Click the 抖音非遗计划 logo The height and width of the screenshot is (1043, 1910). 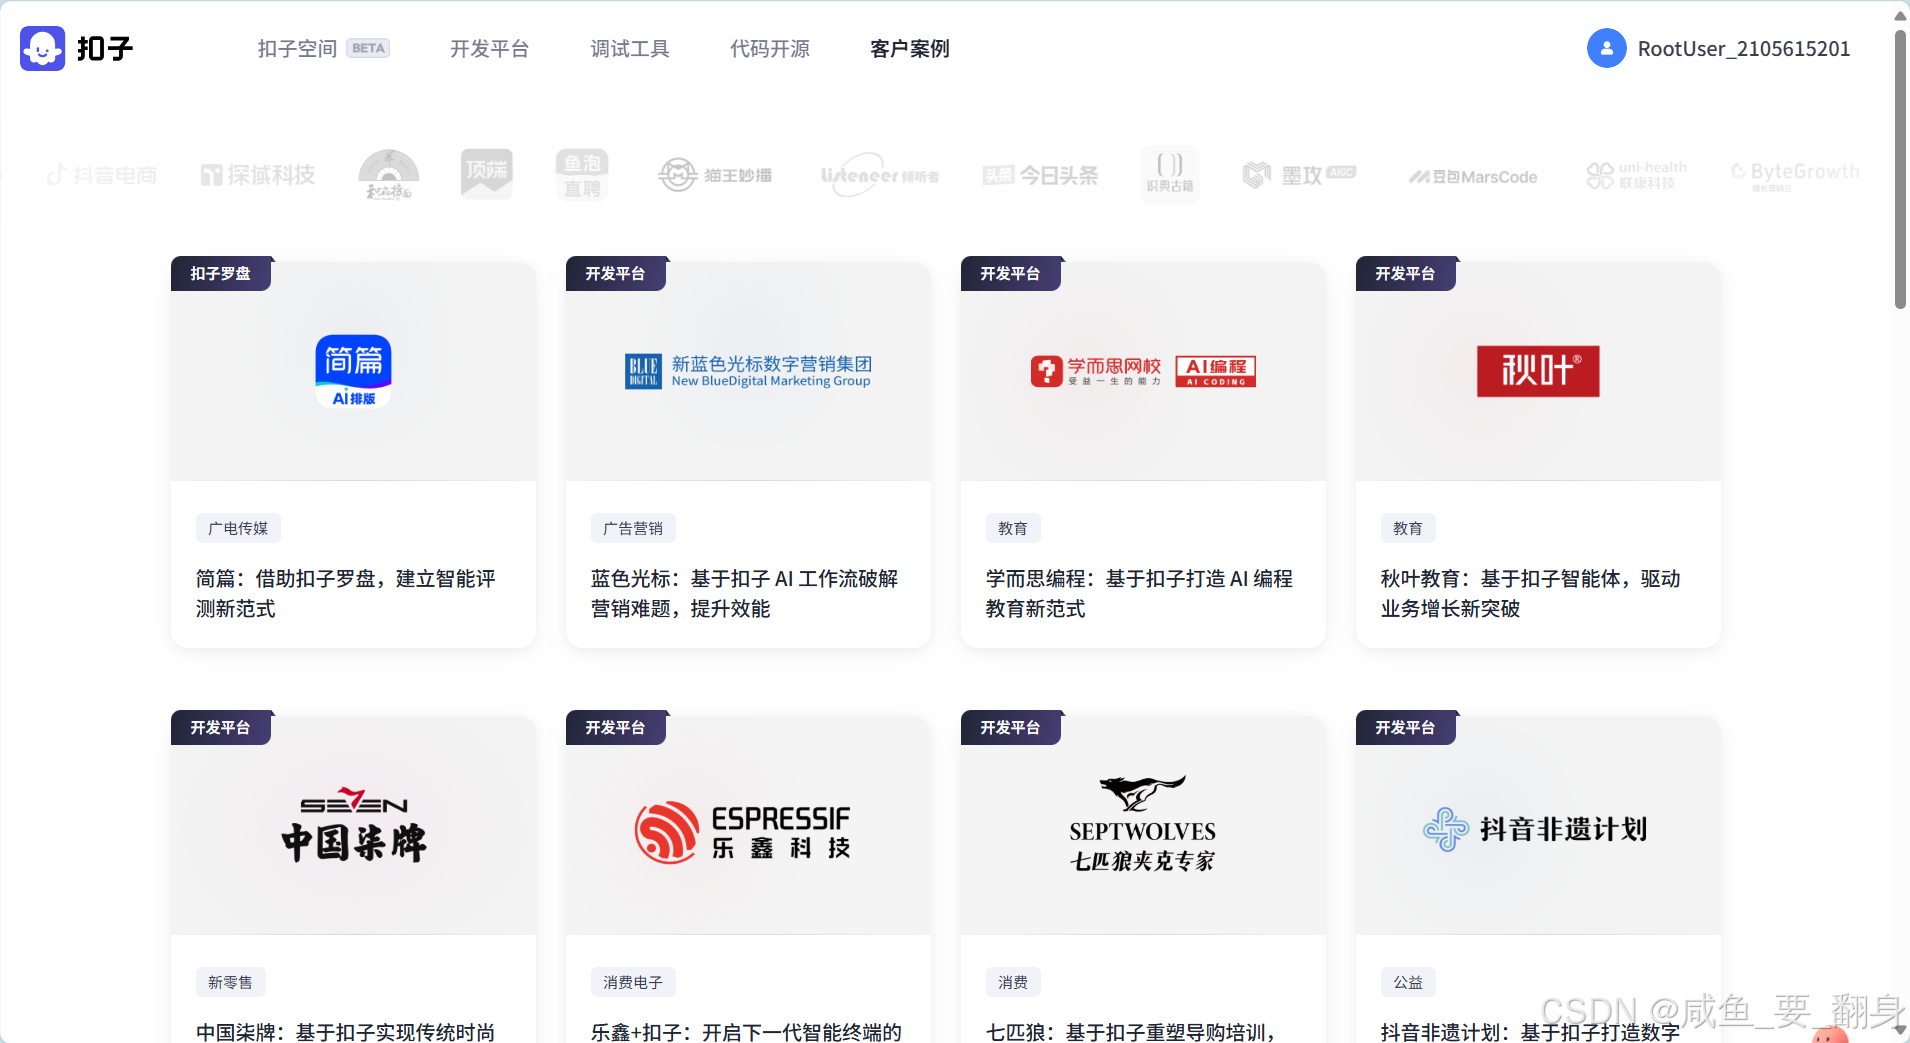tap(1535, 829)
